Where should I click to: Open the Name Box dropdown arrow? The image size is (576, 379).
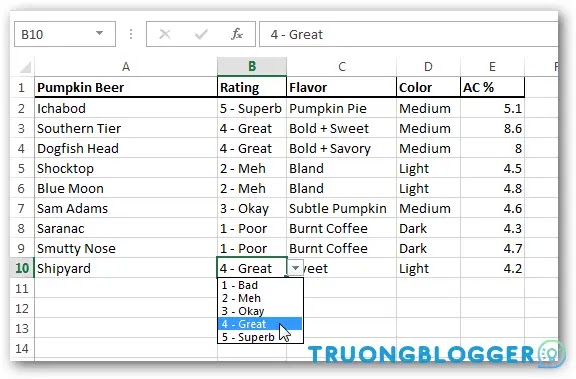(x=99, y=33)
